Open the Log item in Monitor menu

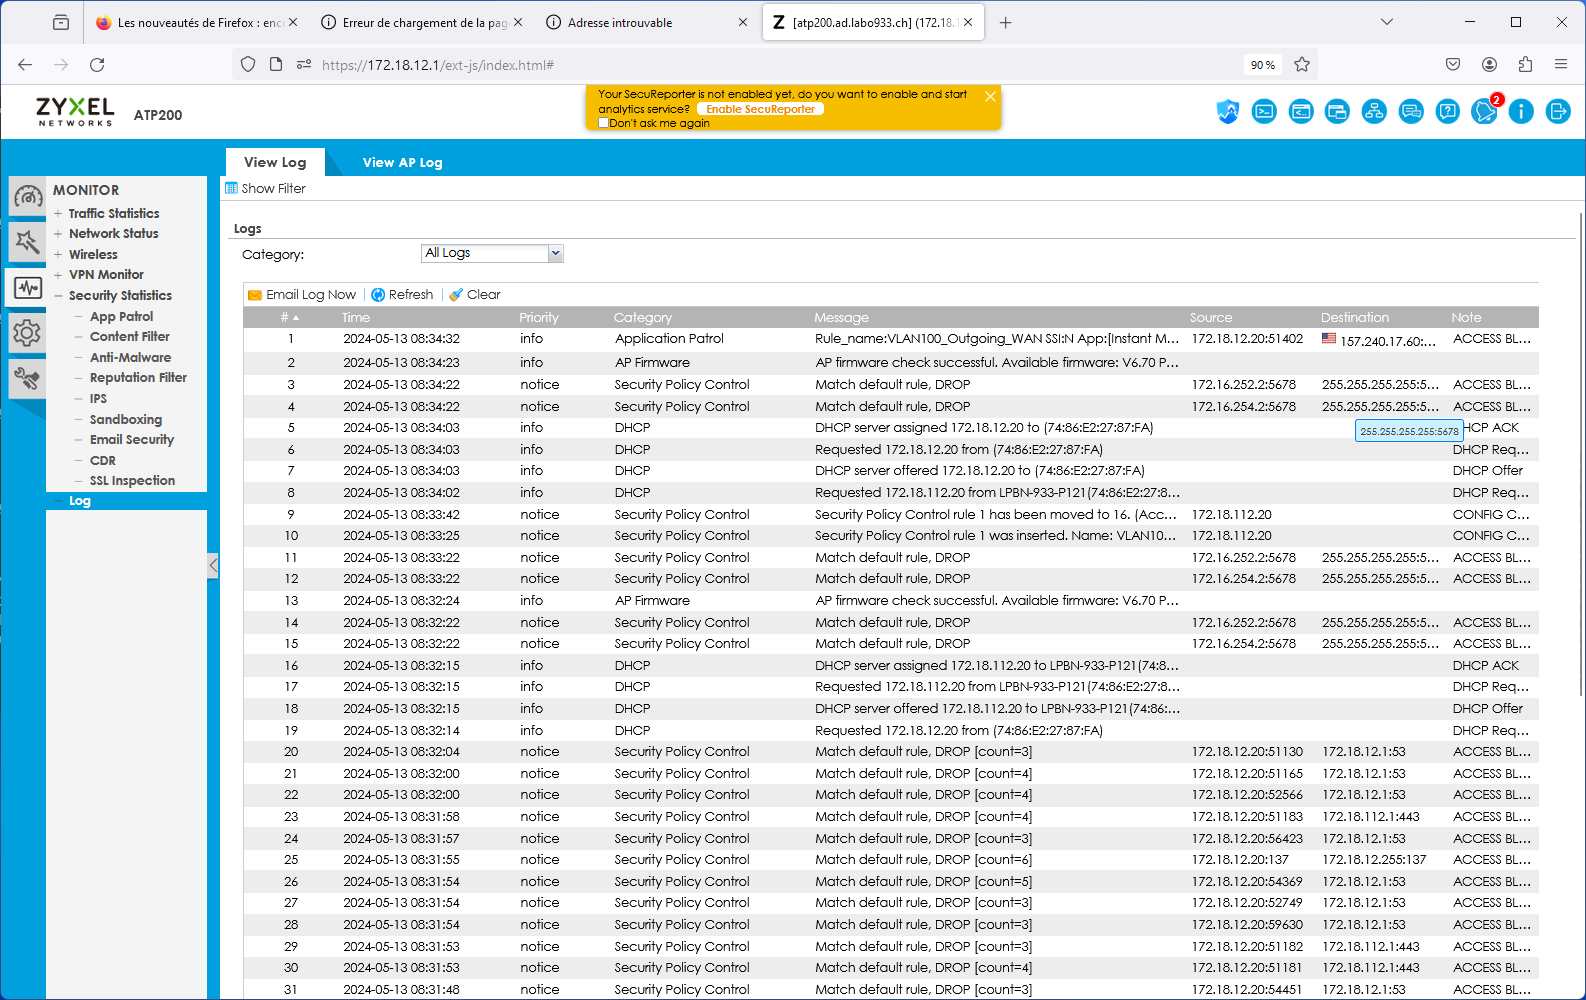(x=80, y=501)
